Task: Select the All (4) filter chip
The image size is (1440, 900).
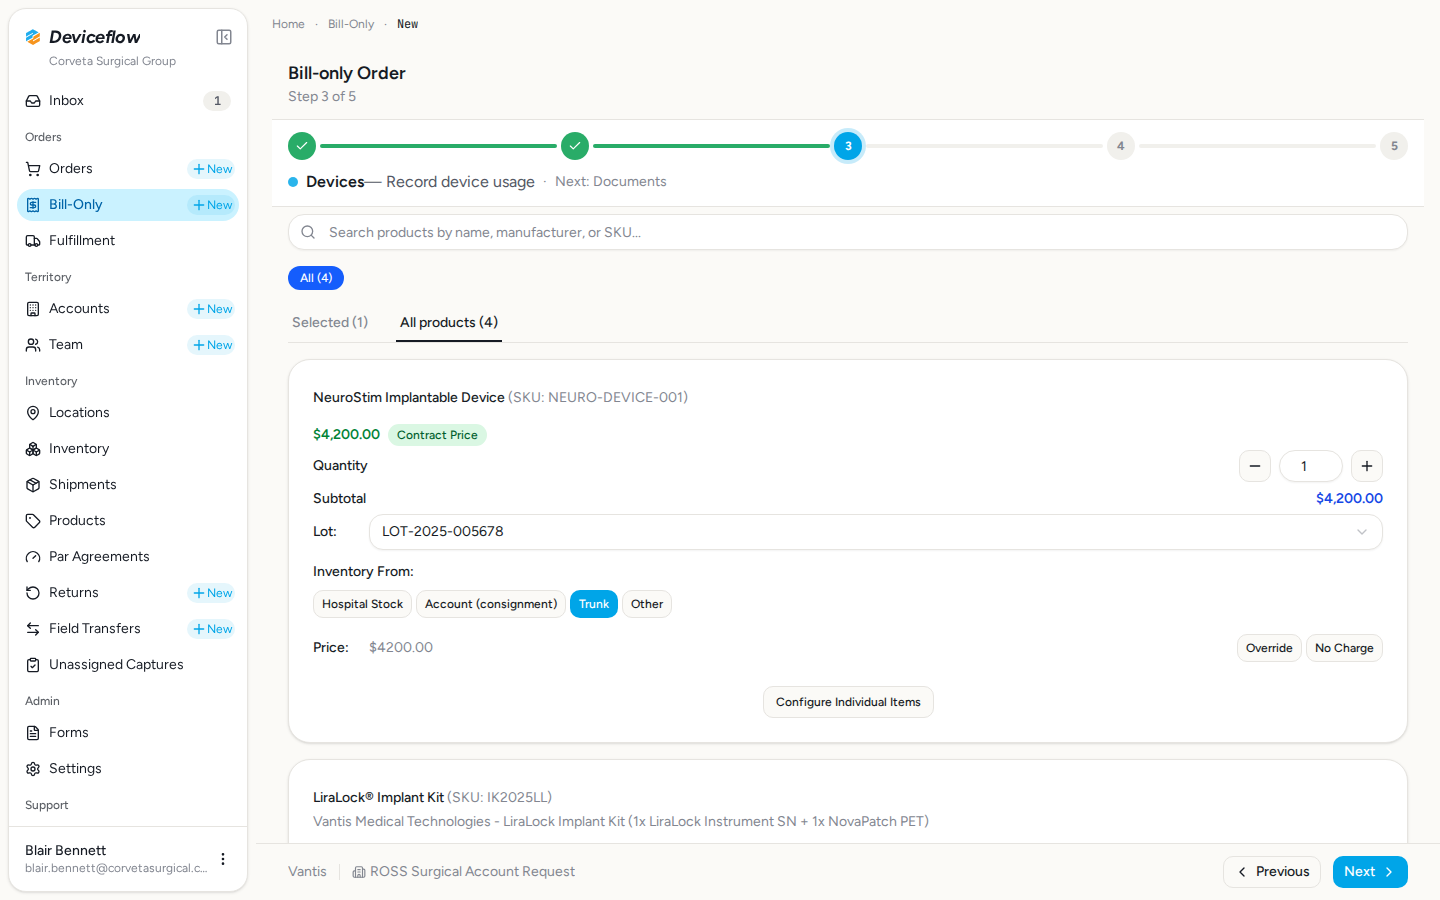Action: [316, 278]
